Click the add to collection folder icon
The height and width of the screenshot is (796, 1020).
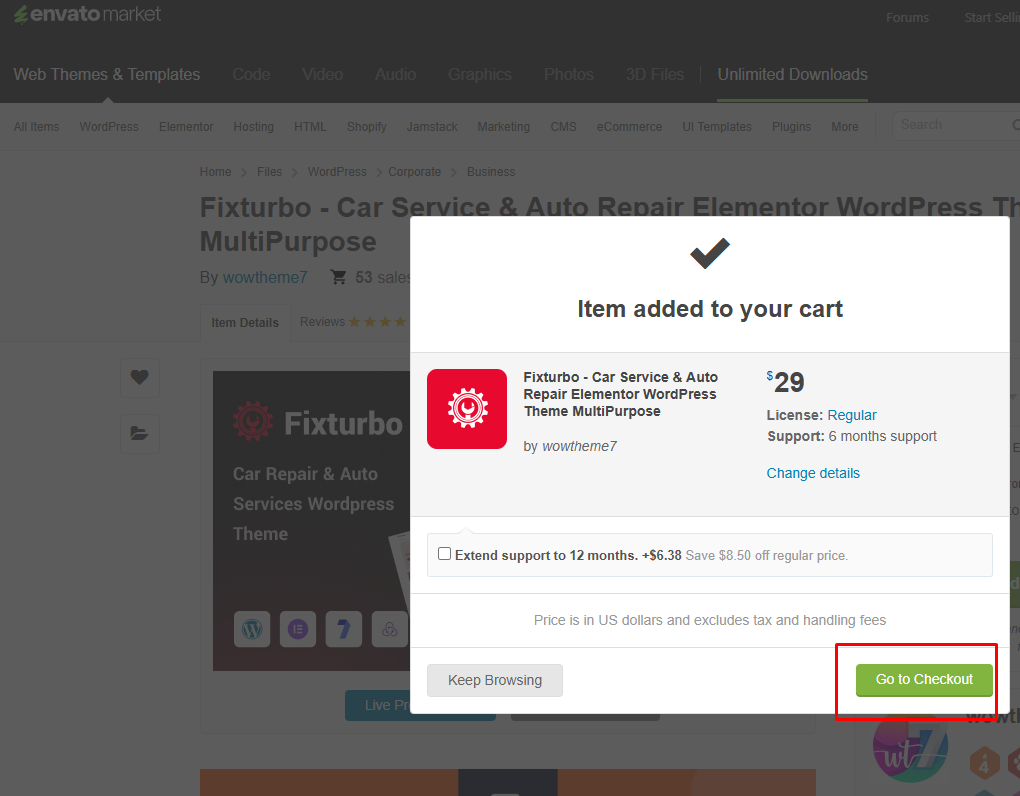pos(139,433)
